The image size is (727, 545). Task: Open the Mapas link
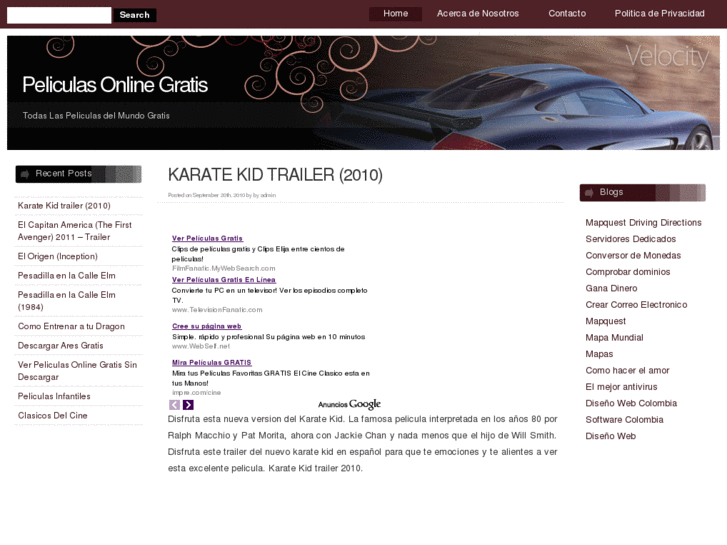pyautogui.click(x=599, y=354)
